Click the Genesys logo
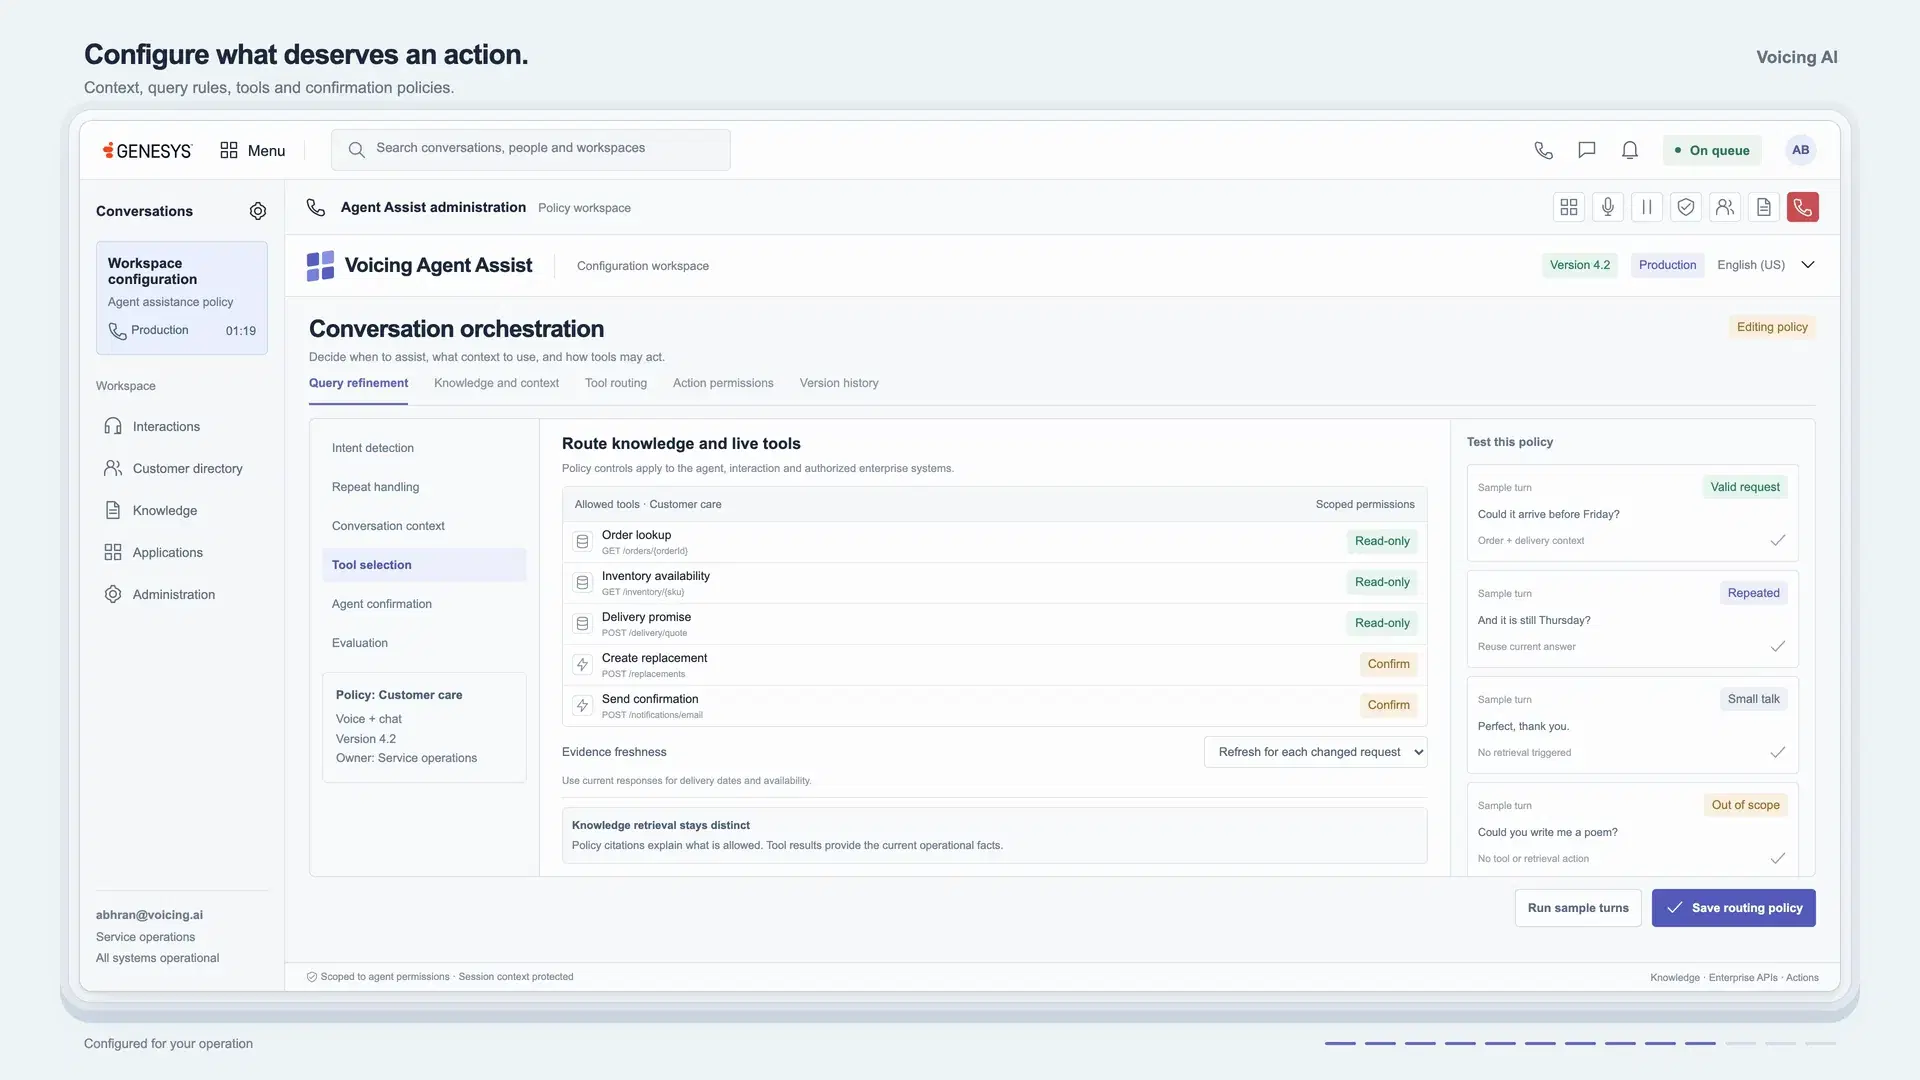The height and width of the screenshot is (1080, 1920). [x=147, y=150]
